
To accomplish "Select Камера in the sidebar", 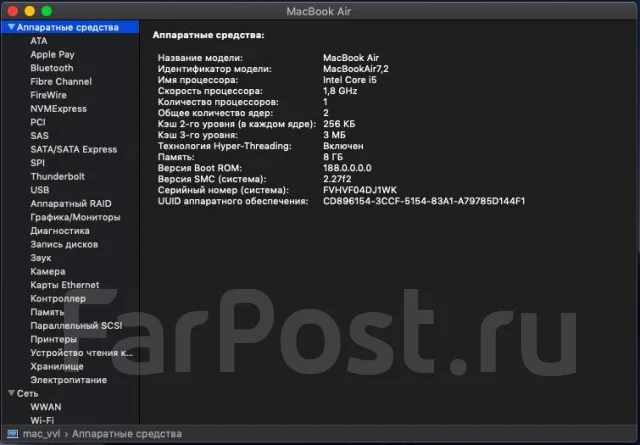I will (x=48, y=271).
